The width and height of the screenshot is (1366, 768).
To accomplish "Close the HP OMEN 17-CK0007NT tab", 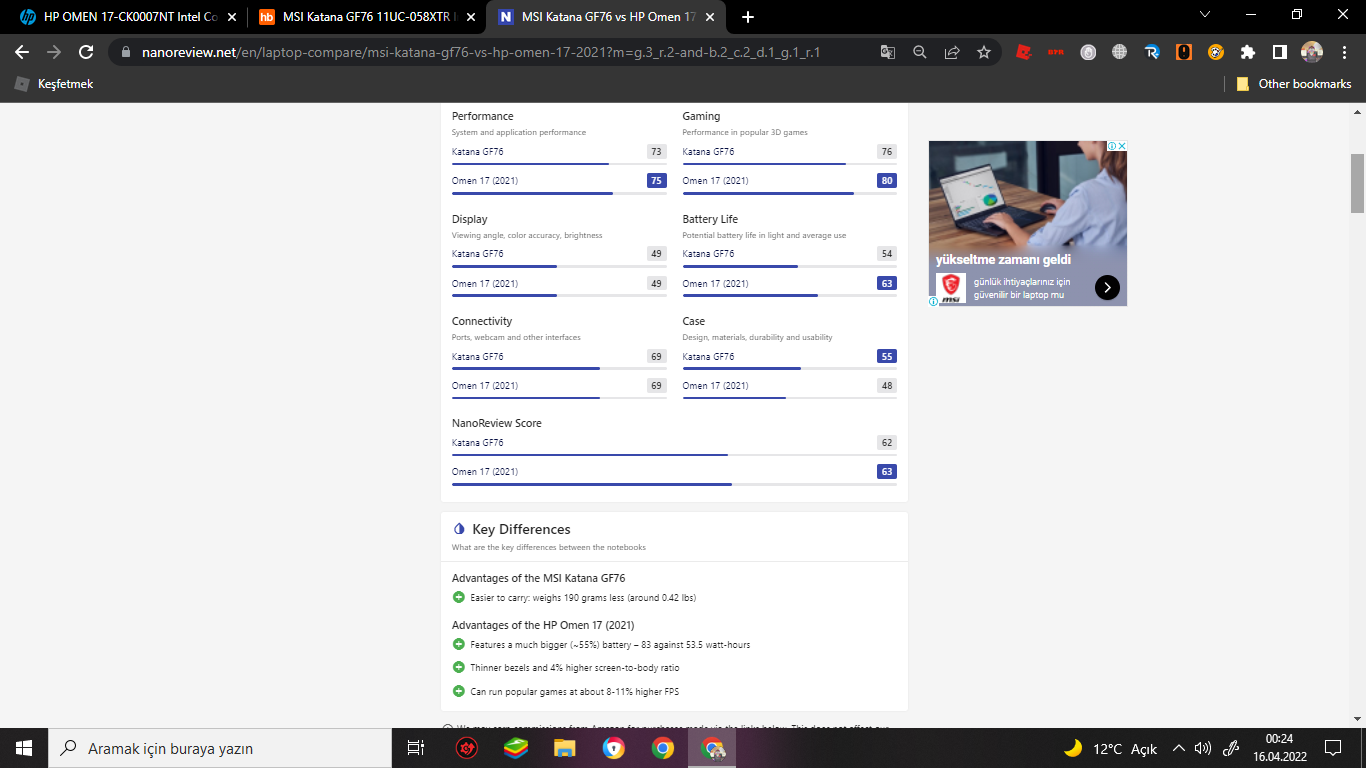I will click(x=231, y=17).
